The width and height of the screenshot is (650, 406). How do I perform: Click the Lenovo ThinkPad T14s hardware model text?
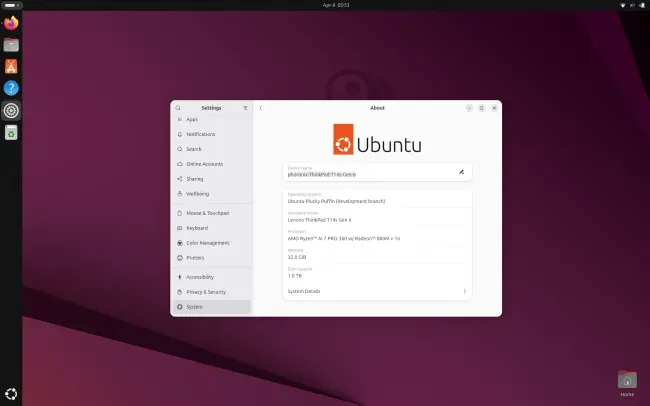tap(319, 220)
